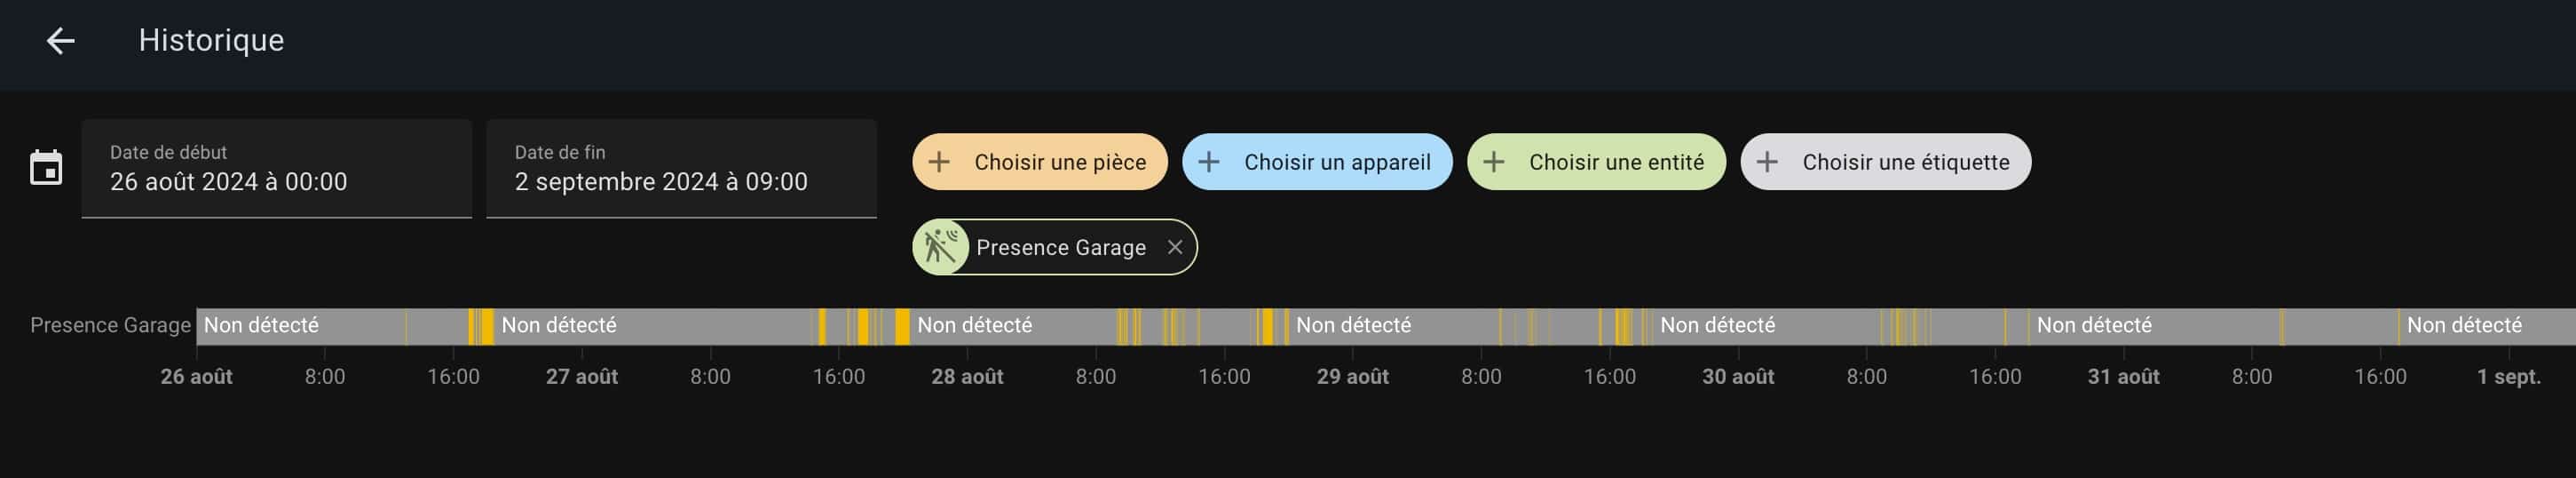Viewport: 2576px width, 478px height.
Task: Open the Choisir une étiquette picker
Action: point(1905,162)
